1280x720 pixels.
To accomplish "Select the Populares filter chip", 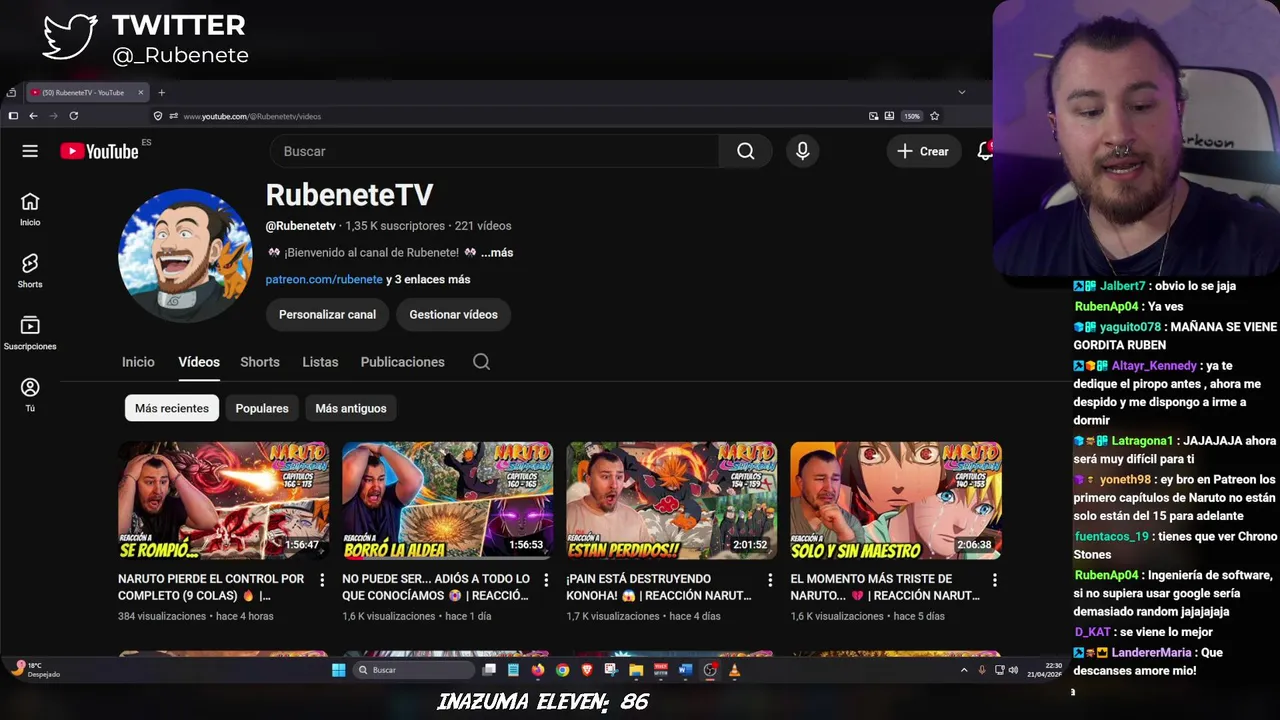I will tap(262, 408).
